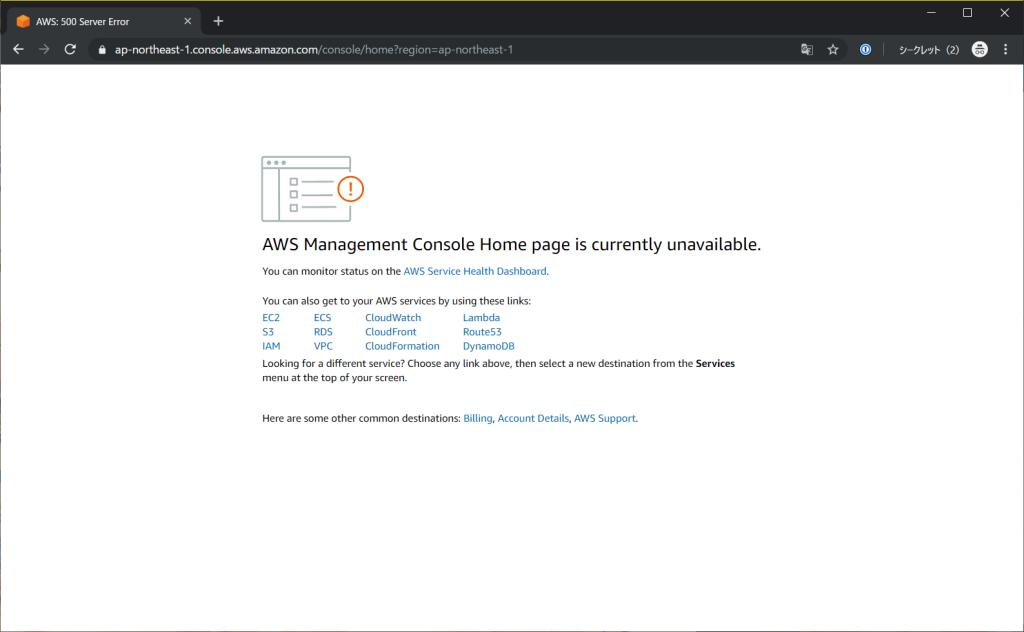Open the Billing link
1024x632 pixels.
tap(477, 418)
